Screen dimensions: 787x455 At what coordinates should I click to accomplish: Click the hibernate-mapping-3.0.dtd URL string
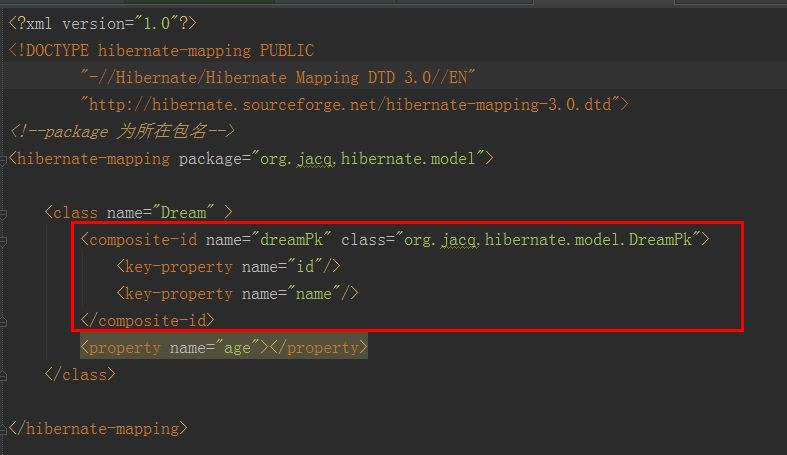(350, 104)
